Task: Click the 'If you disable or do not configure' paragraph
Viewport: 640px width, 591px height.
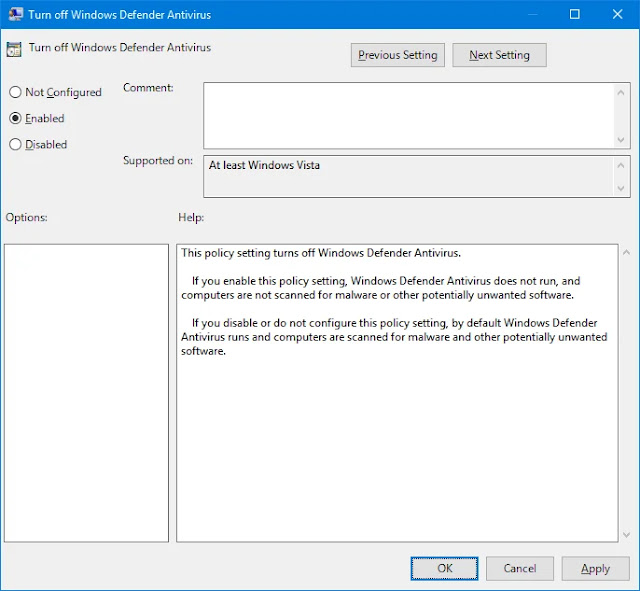Action: [394, 337]
